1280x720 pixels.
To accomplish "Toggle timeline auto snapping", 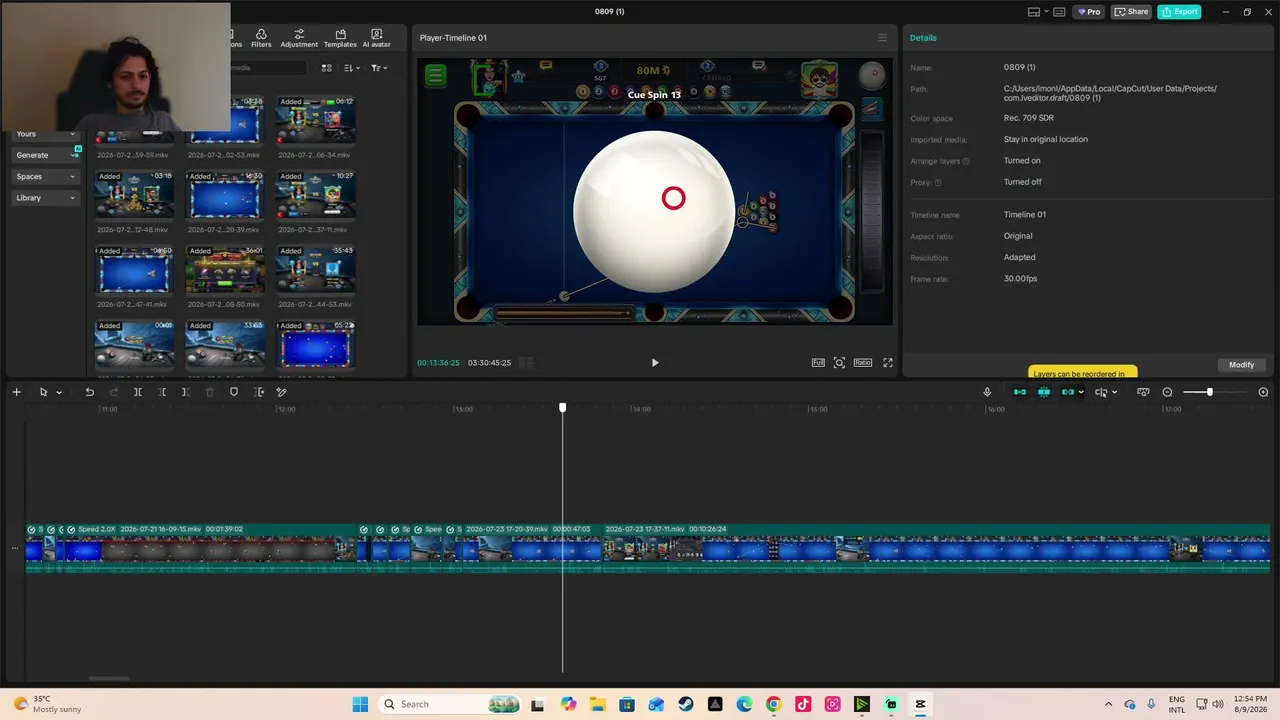I will 1044,392.
